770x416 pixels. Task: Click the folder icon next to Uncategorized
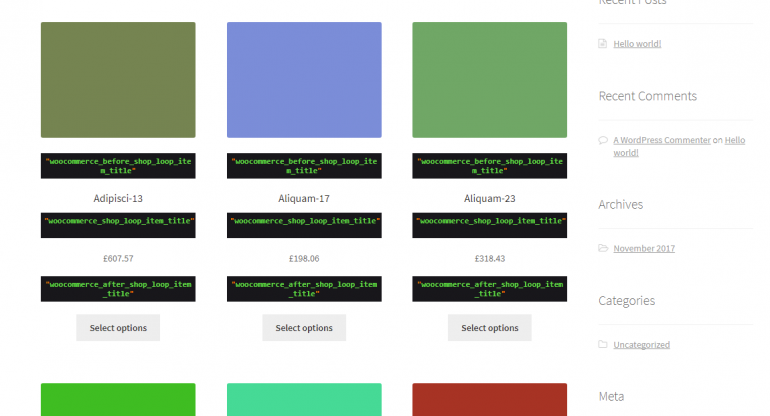pos(602,345)
